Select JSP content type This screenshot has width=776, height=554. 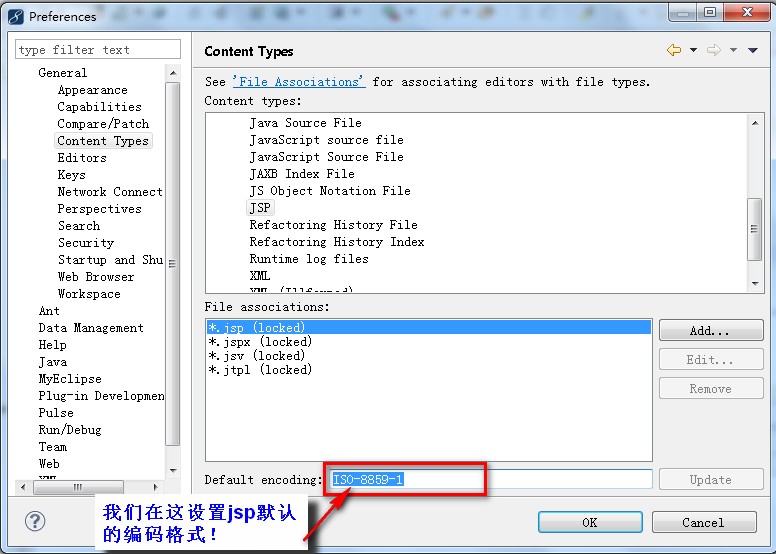coord(260,208)
